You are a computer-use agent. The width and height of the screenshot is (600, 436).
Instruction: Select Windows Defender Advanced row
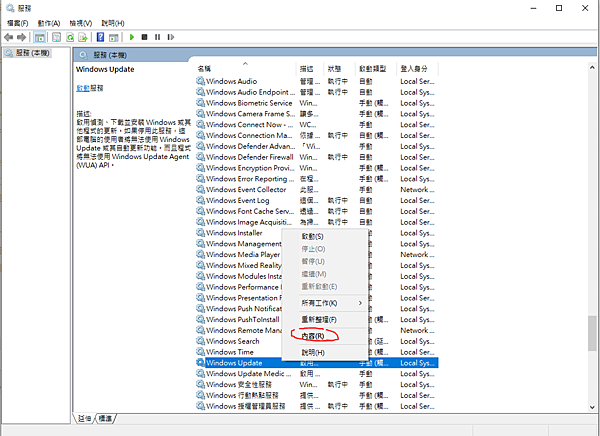(317, 146)
